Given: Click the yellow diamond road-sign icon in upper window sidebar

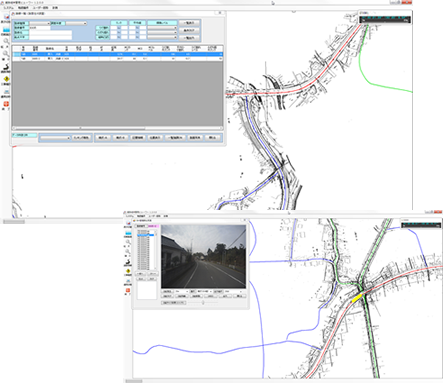Looking at the screenshot, I should click(x=6, y=79).
